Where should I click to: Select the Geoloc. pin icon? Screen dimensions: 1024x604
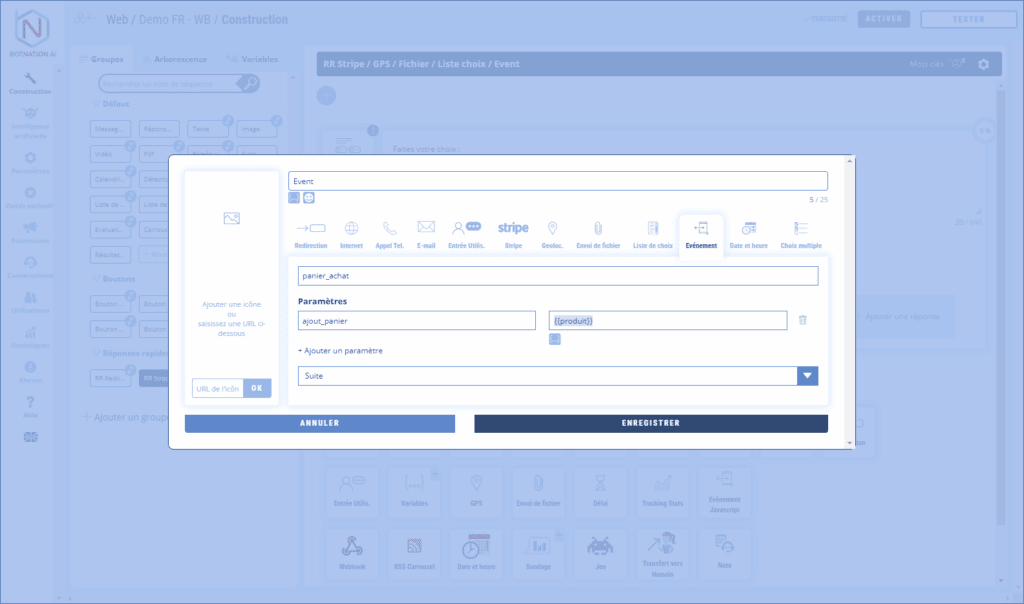552,229
